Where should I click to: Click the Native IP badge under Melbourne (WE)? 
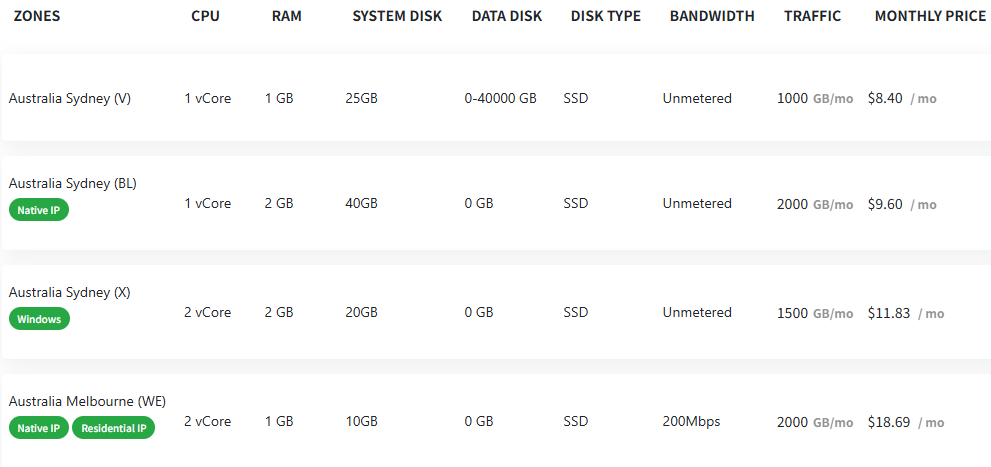click(39, 428)
